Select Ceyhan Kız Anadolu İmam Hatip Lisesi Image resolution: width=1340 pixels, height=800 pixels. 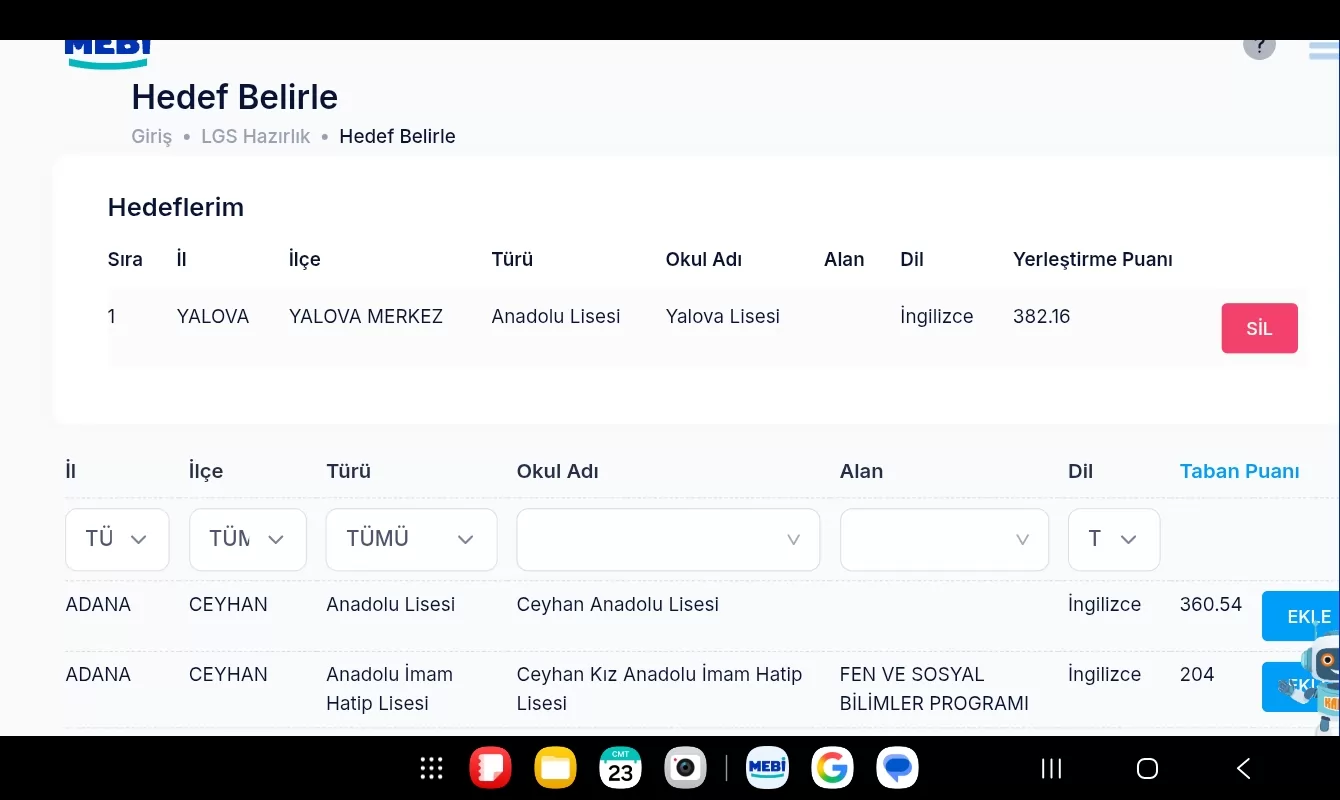(x=659, y=689)
